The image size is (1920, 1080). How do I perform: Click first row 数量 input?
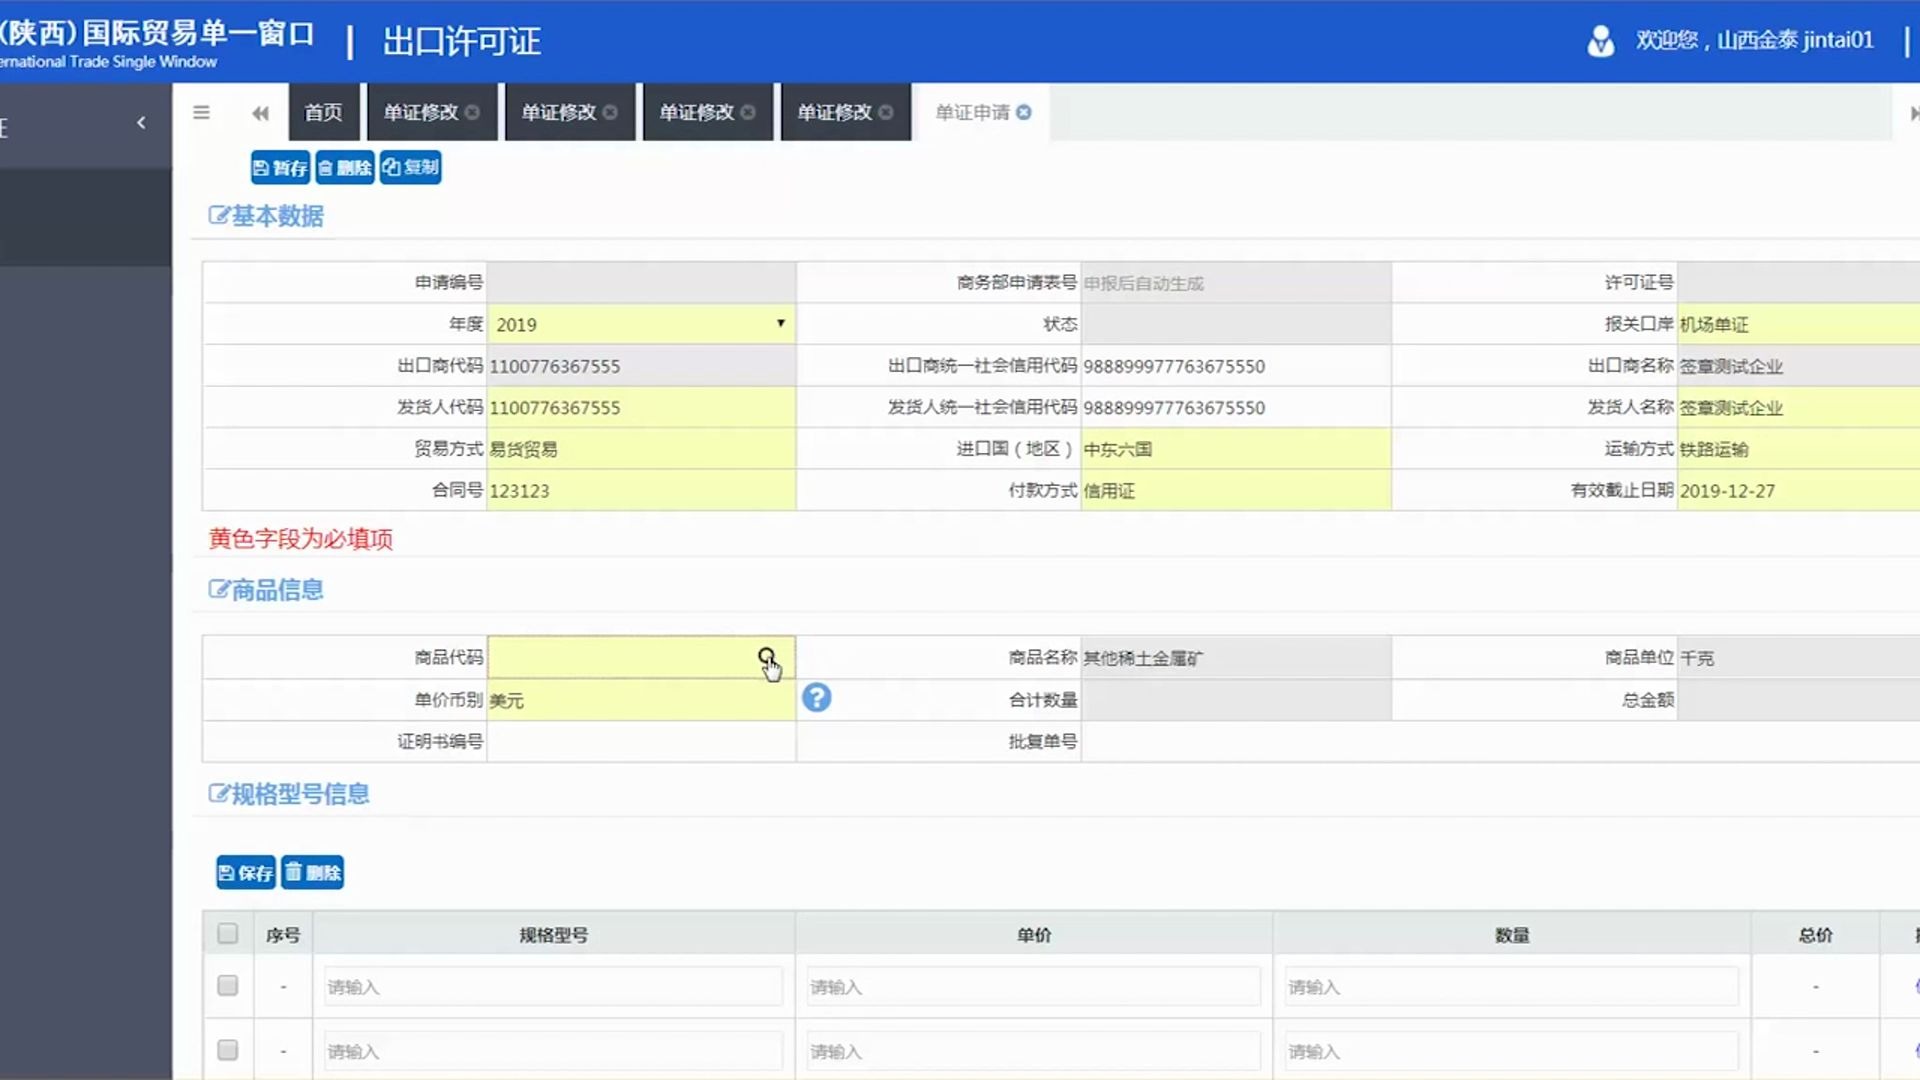[1511, 986]
